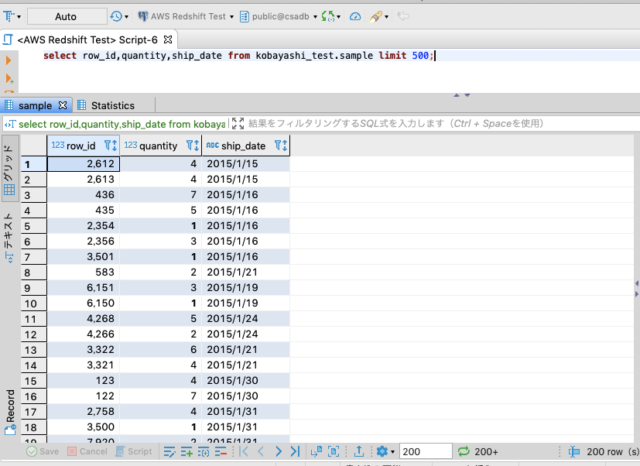Click the fetch next page icon
Screen dimensions: 640x466
pyautogui.click(x=316, y=451)
